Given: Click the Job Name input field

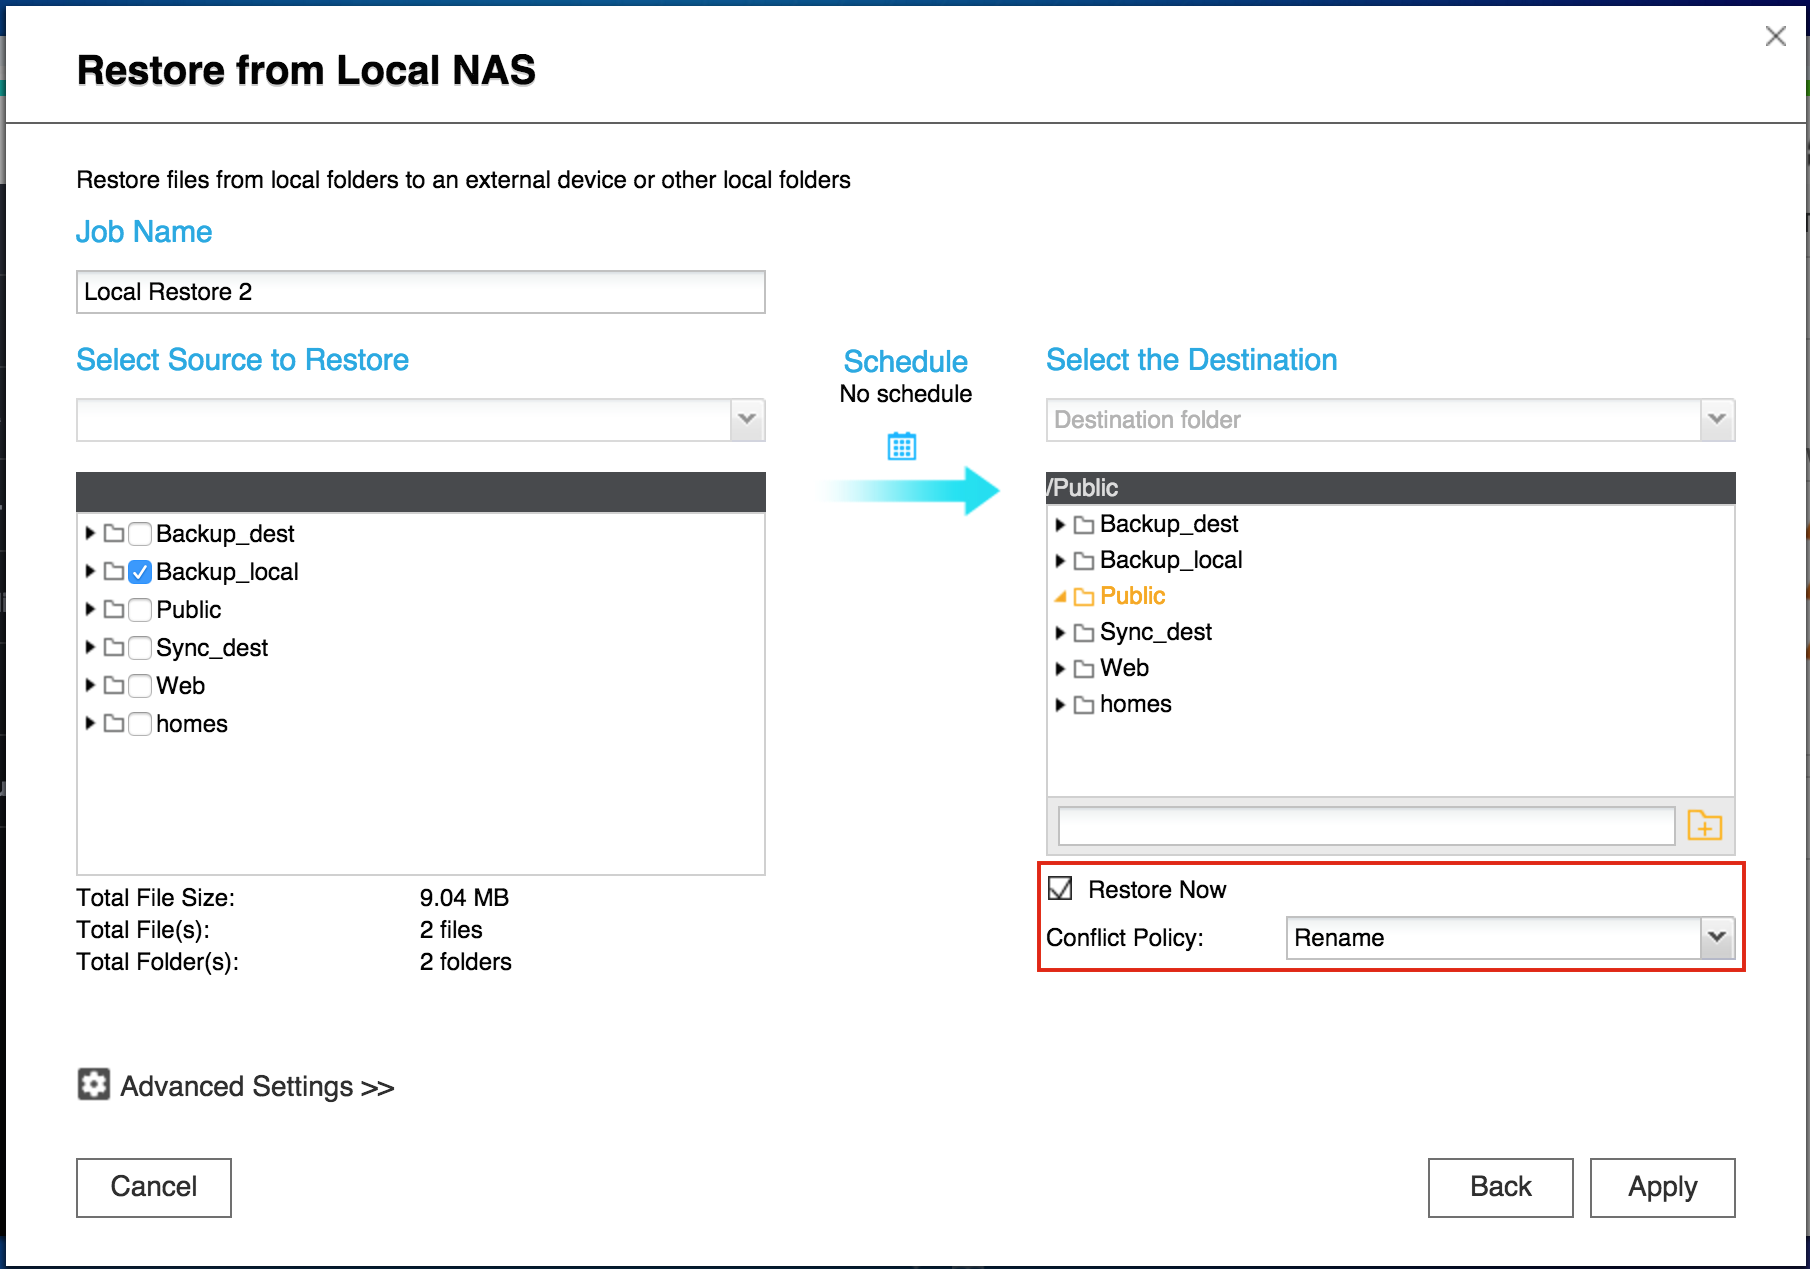Looking at the screenshot, I should [421, 292].
